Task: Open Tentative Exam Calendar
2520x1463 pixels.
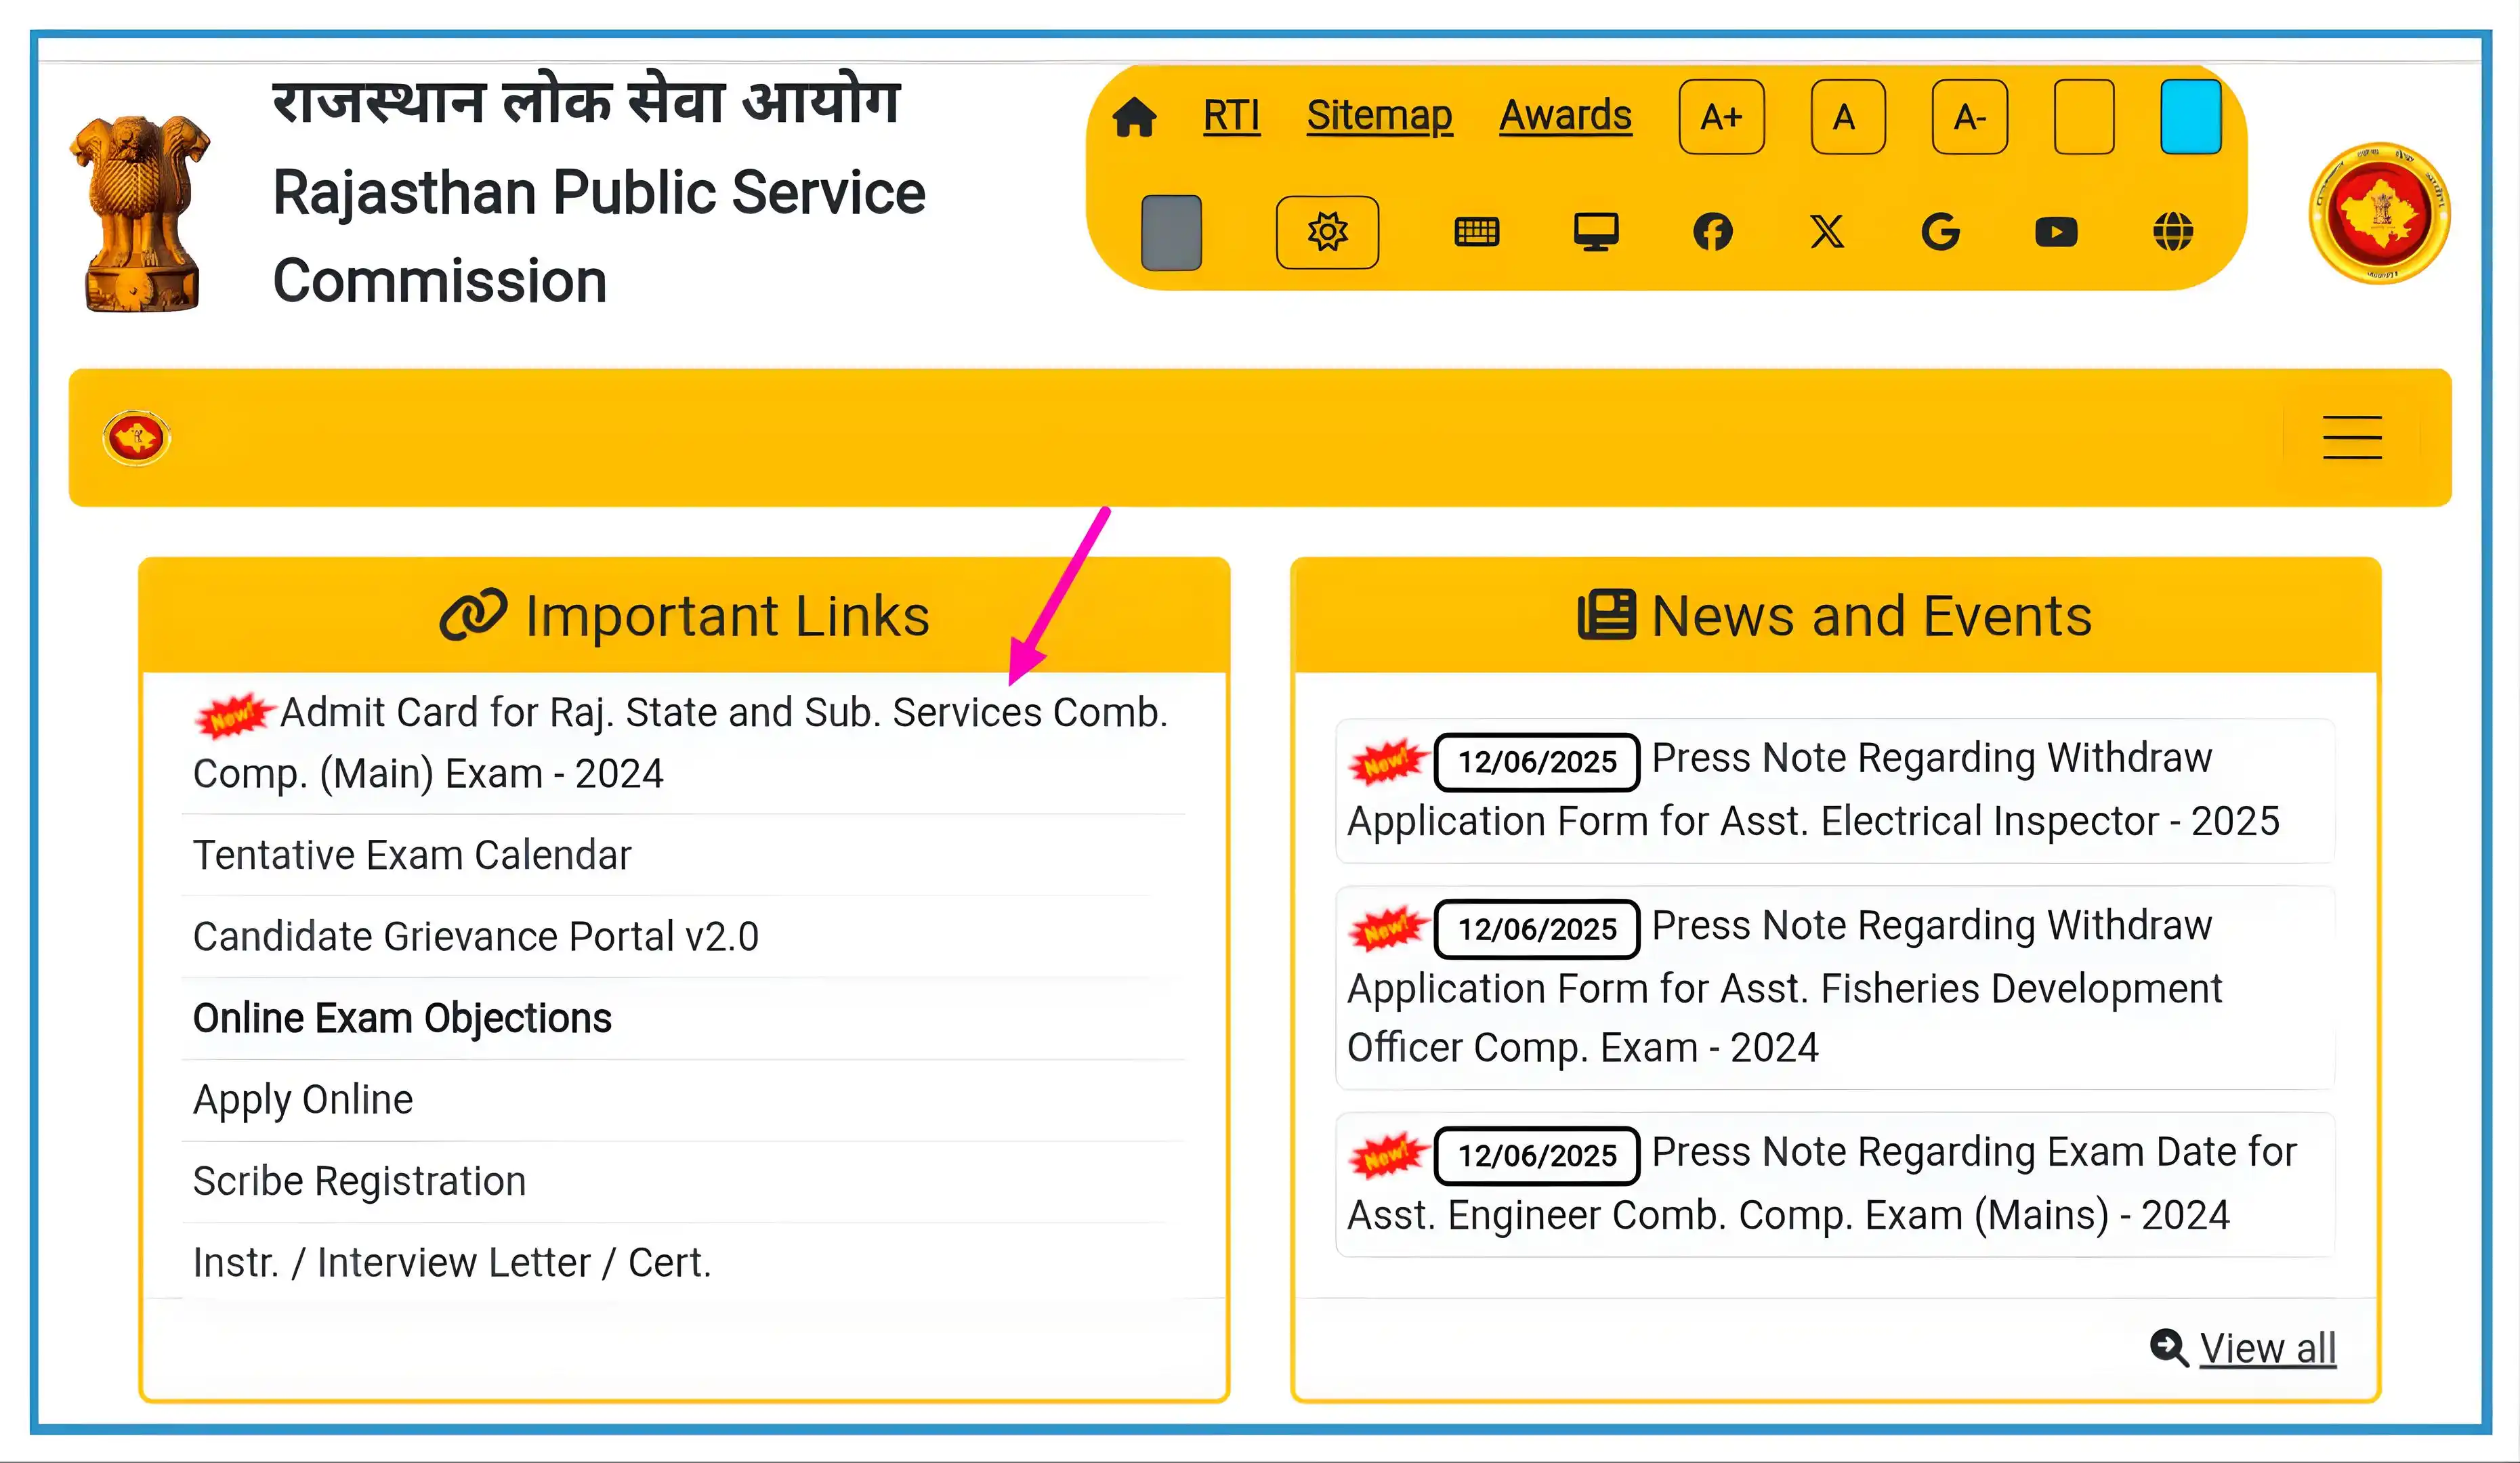Action: (x=412, y=855)
